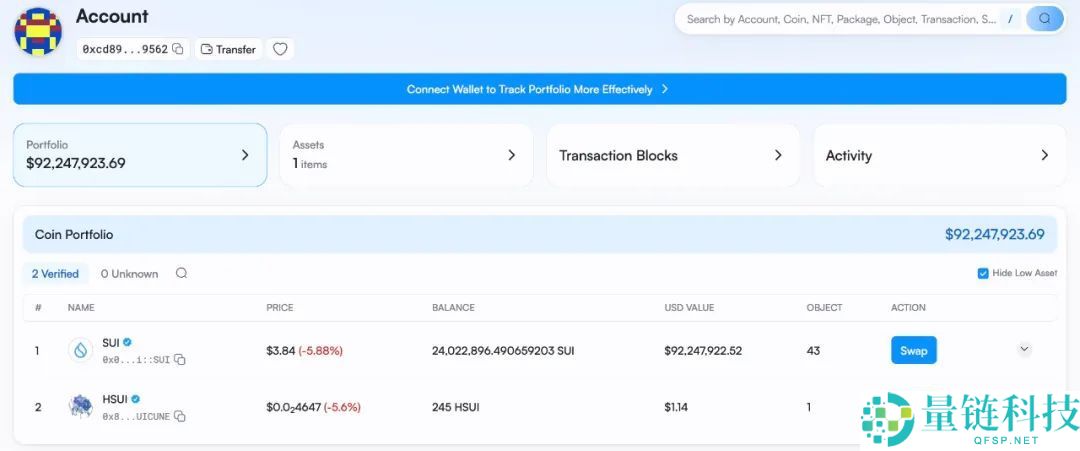The image size is (1080, 451).
Task: Click the Transfer button
Action: point(229,49)
